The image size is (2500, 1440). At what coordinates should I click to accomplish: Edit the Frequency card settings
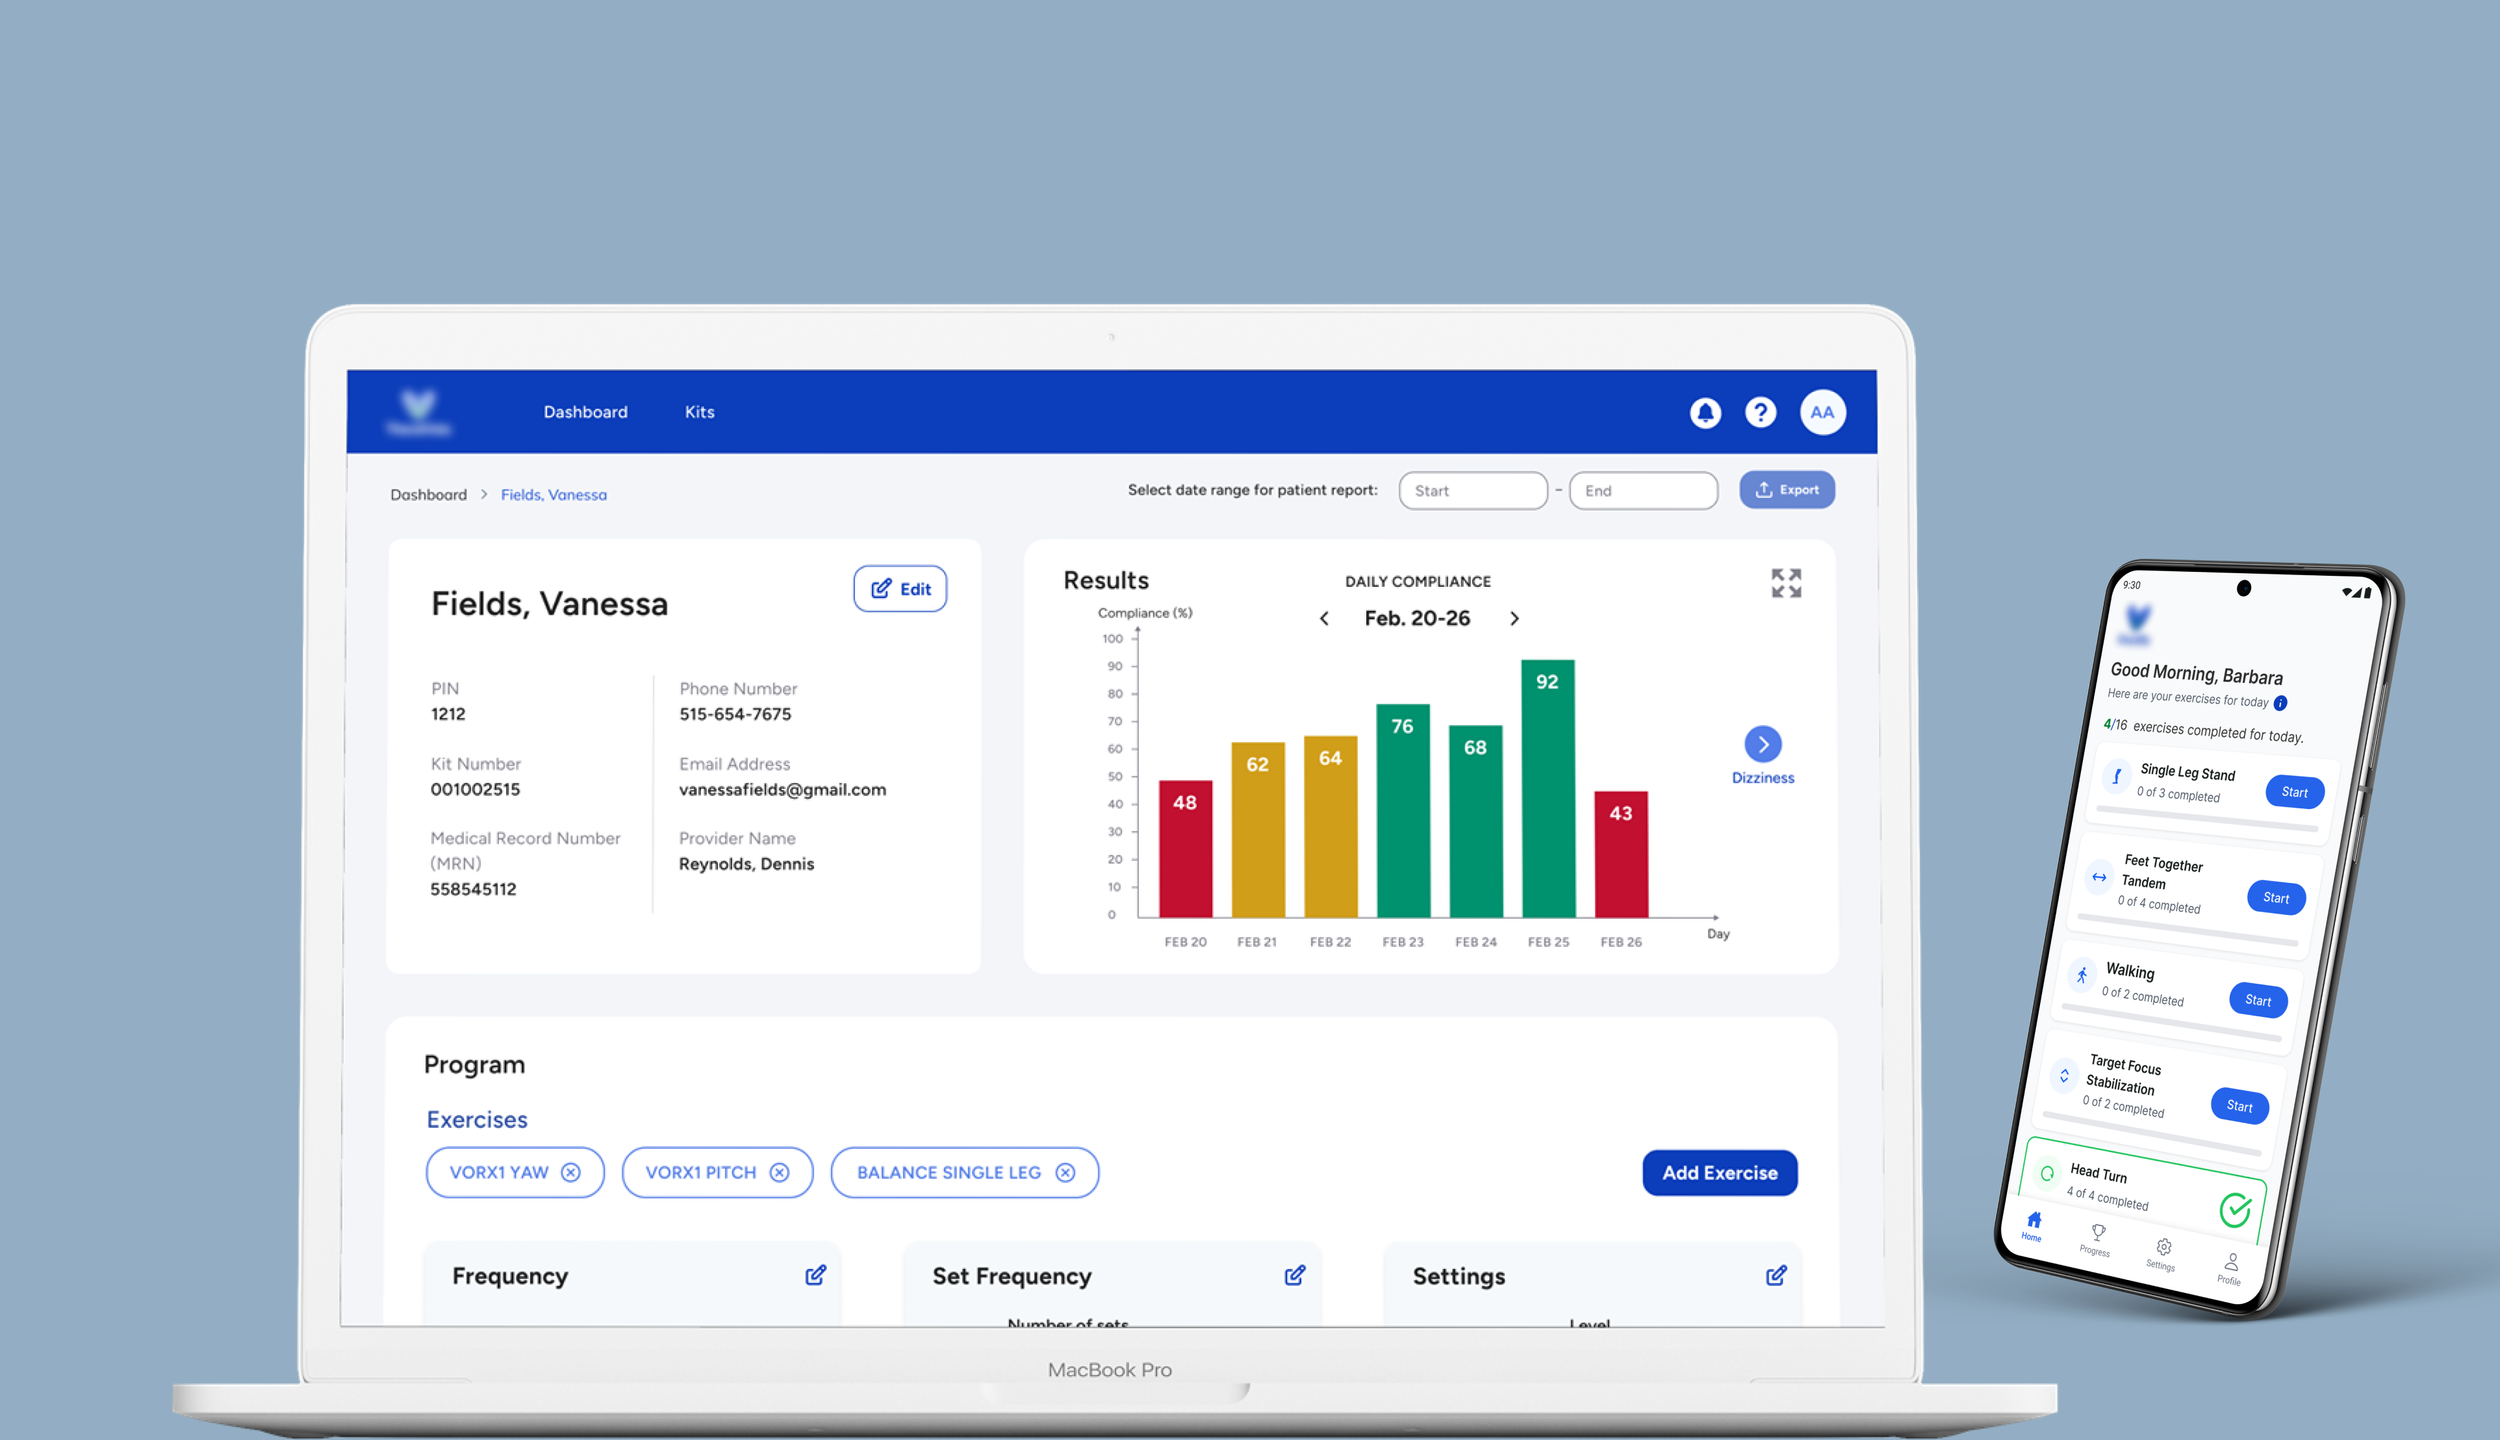tap(815, 1275)
